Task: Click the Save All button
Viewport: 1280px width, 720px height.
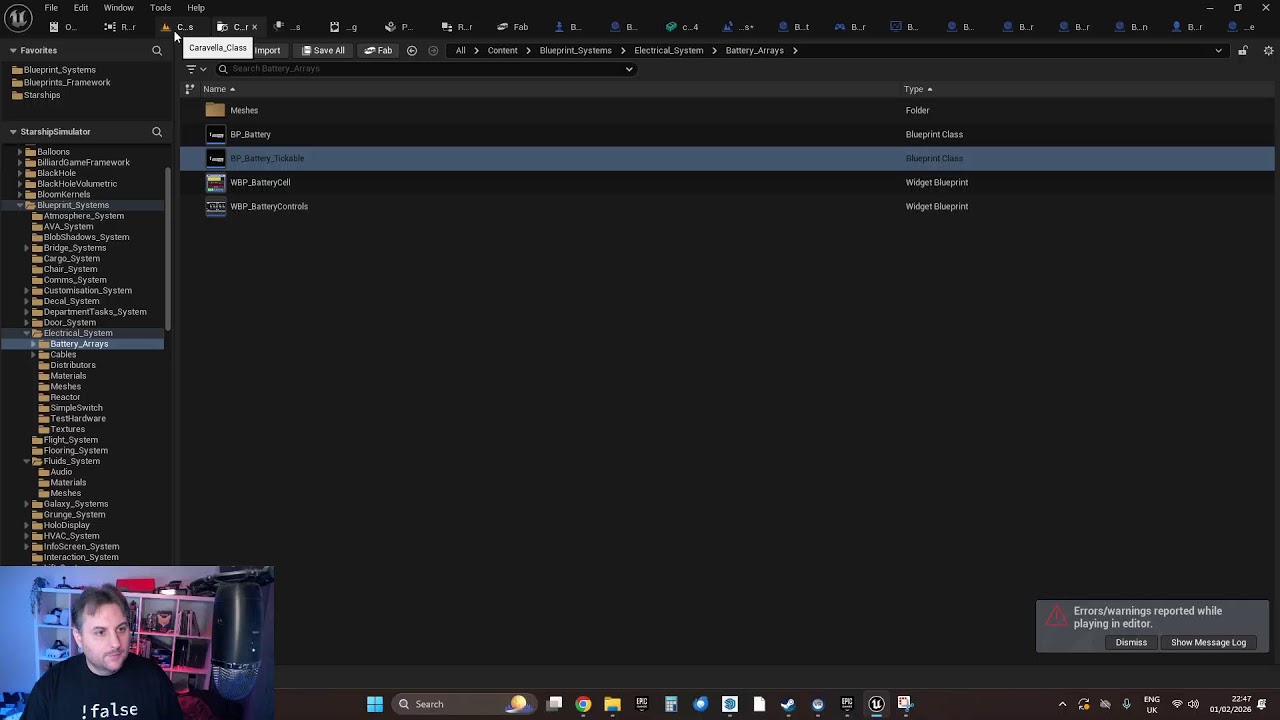Action: point(323,50)
